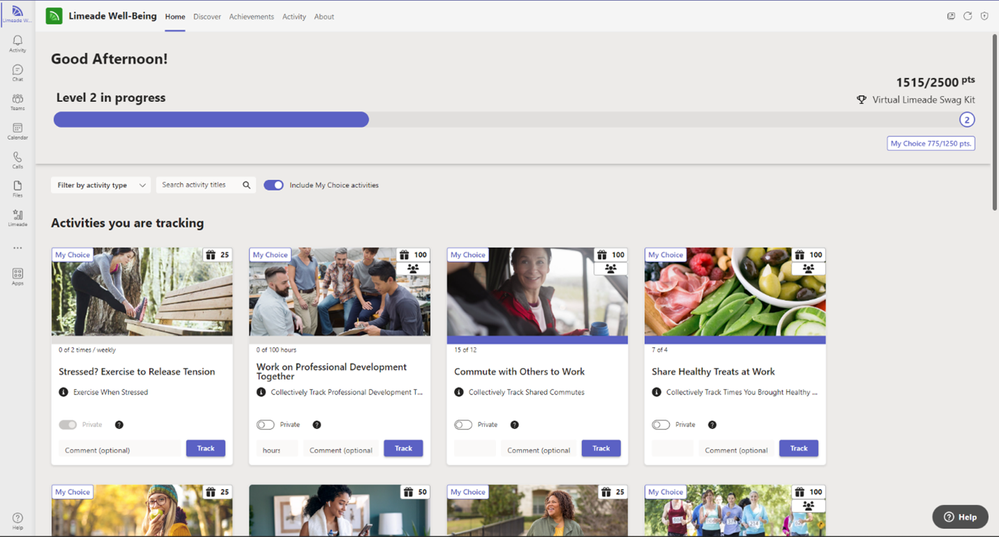The image size is (999, 537).
Task: Open the Achievements tab
Action: click(252, 17)
